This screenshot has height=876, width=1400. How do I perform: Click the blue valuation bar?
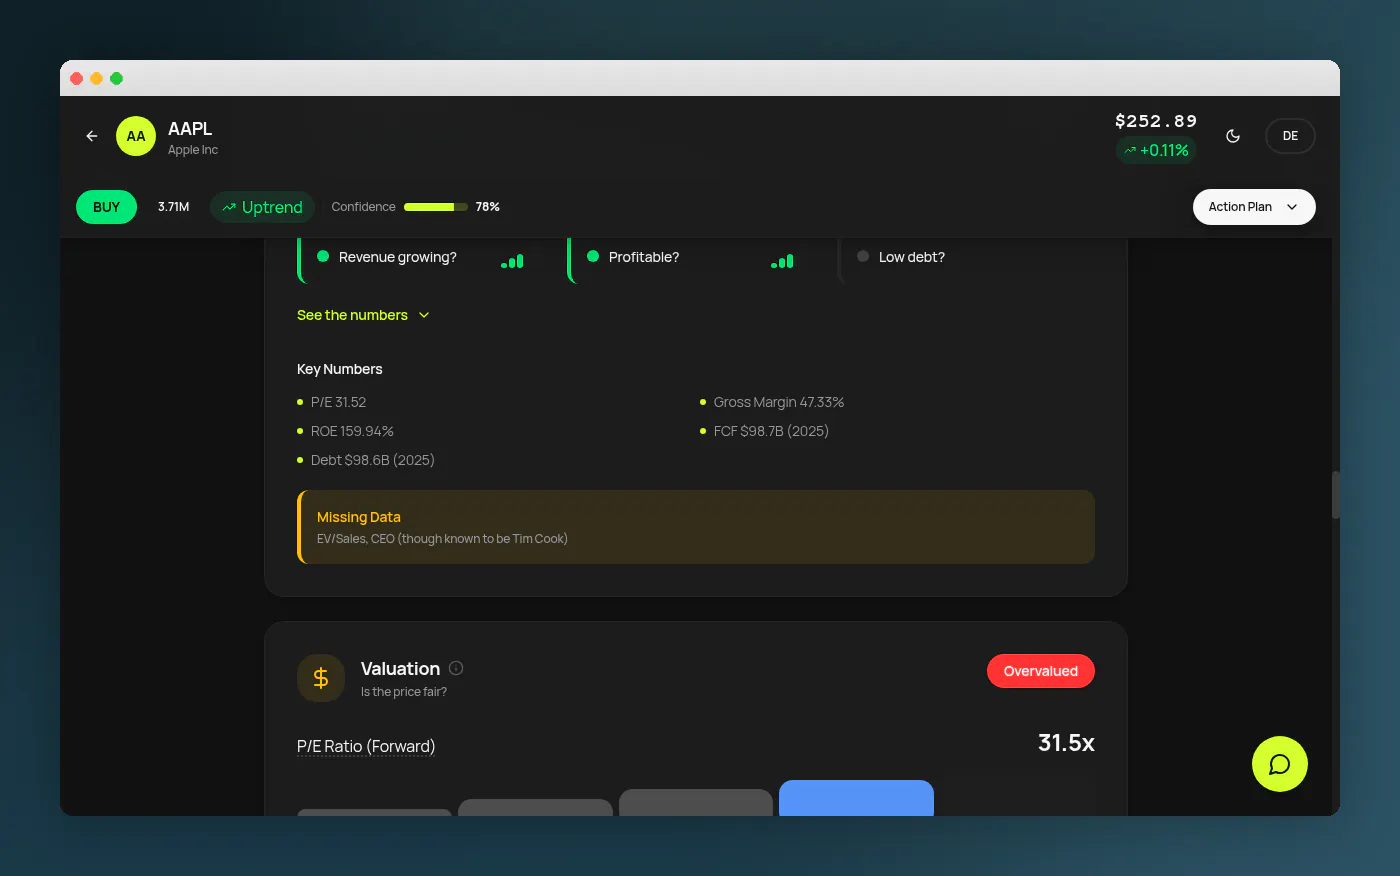[x=856, y=798]
